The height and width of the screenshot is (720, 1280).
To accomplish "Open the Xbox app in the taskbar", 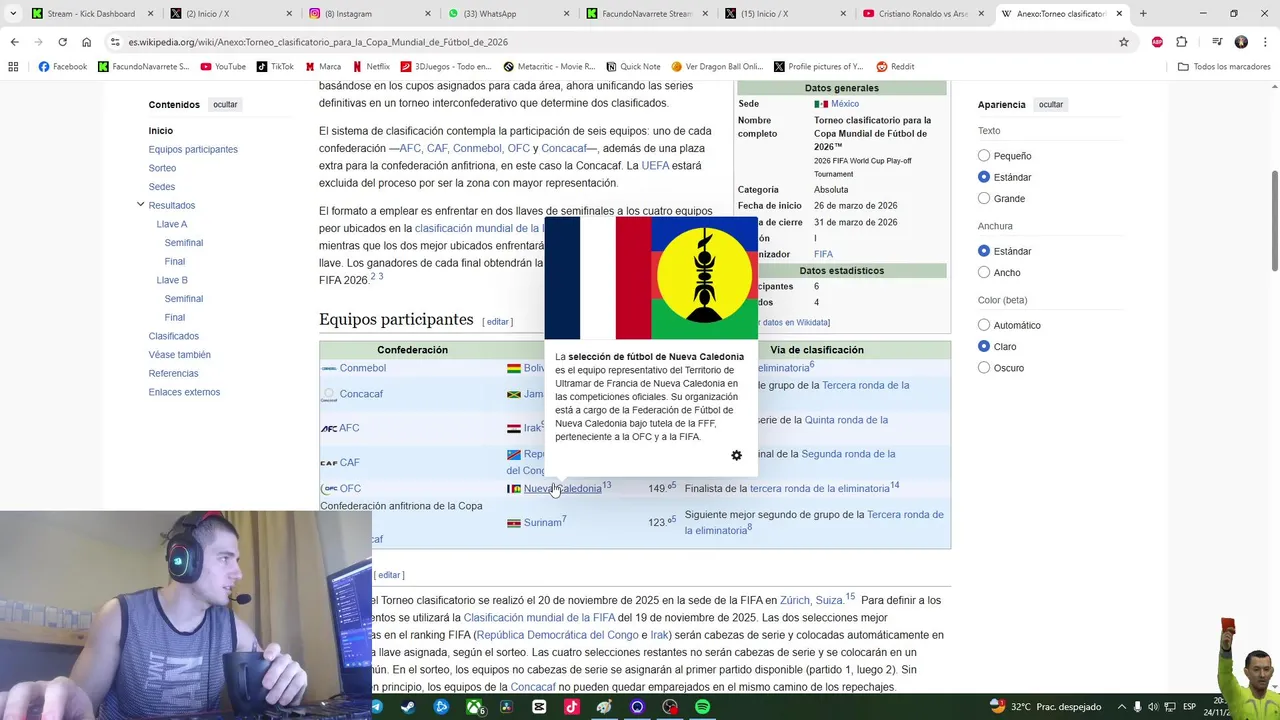I will coord(474,707).
